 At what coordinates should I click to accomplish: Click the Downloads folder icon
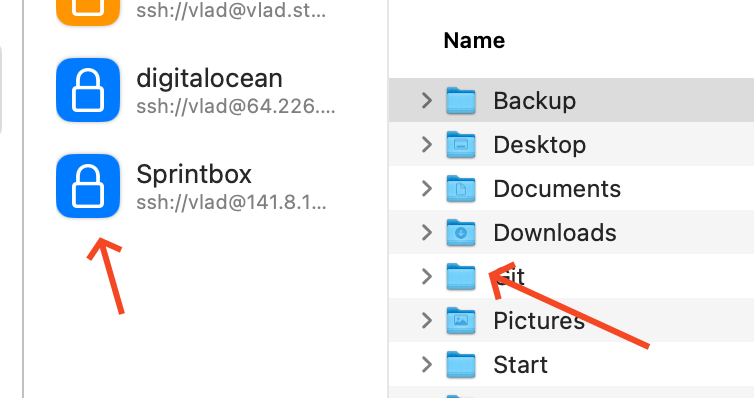click(461, 233)
